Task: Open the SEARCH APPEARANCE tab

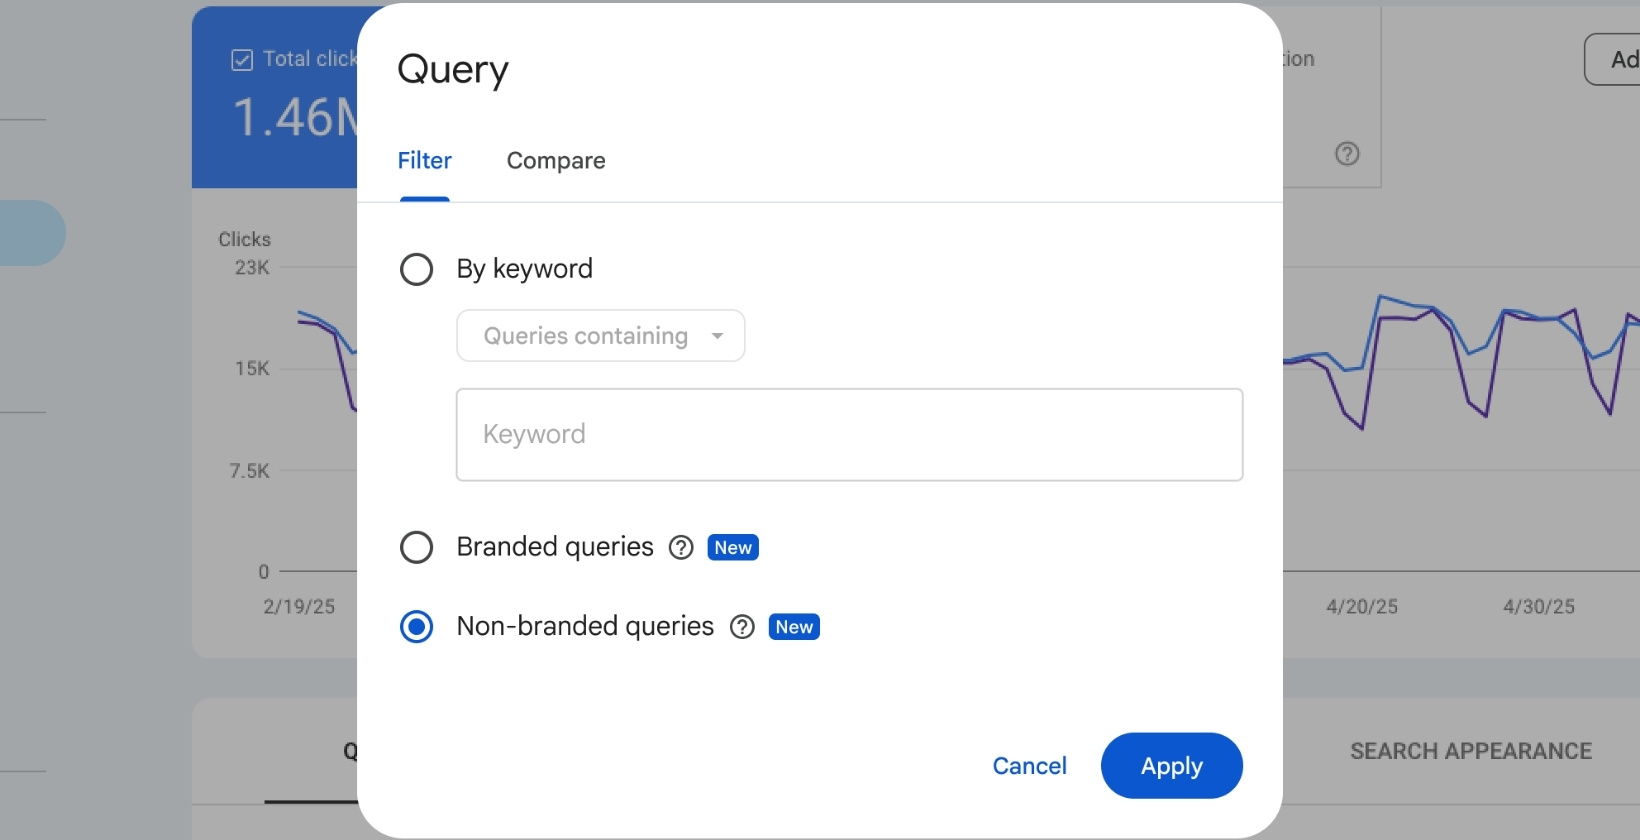Action: coord(1471,751)
